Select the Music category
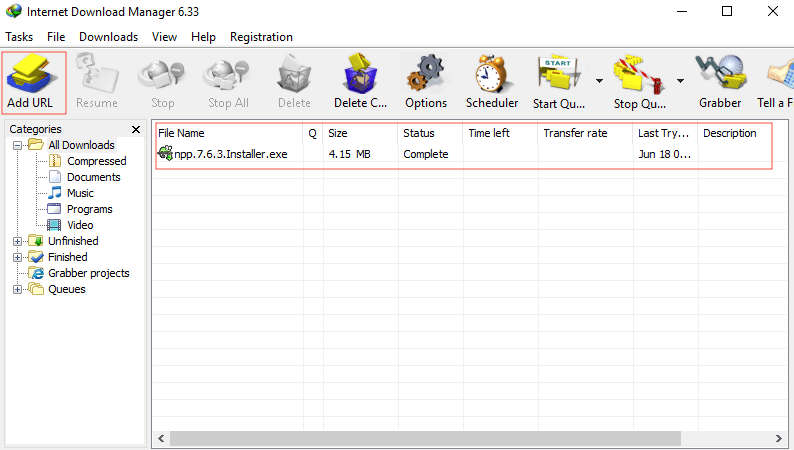 (80, 193)
